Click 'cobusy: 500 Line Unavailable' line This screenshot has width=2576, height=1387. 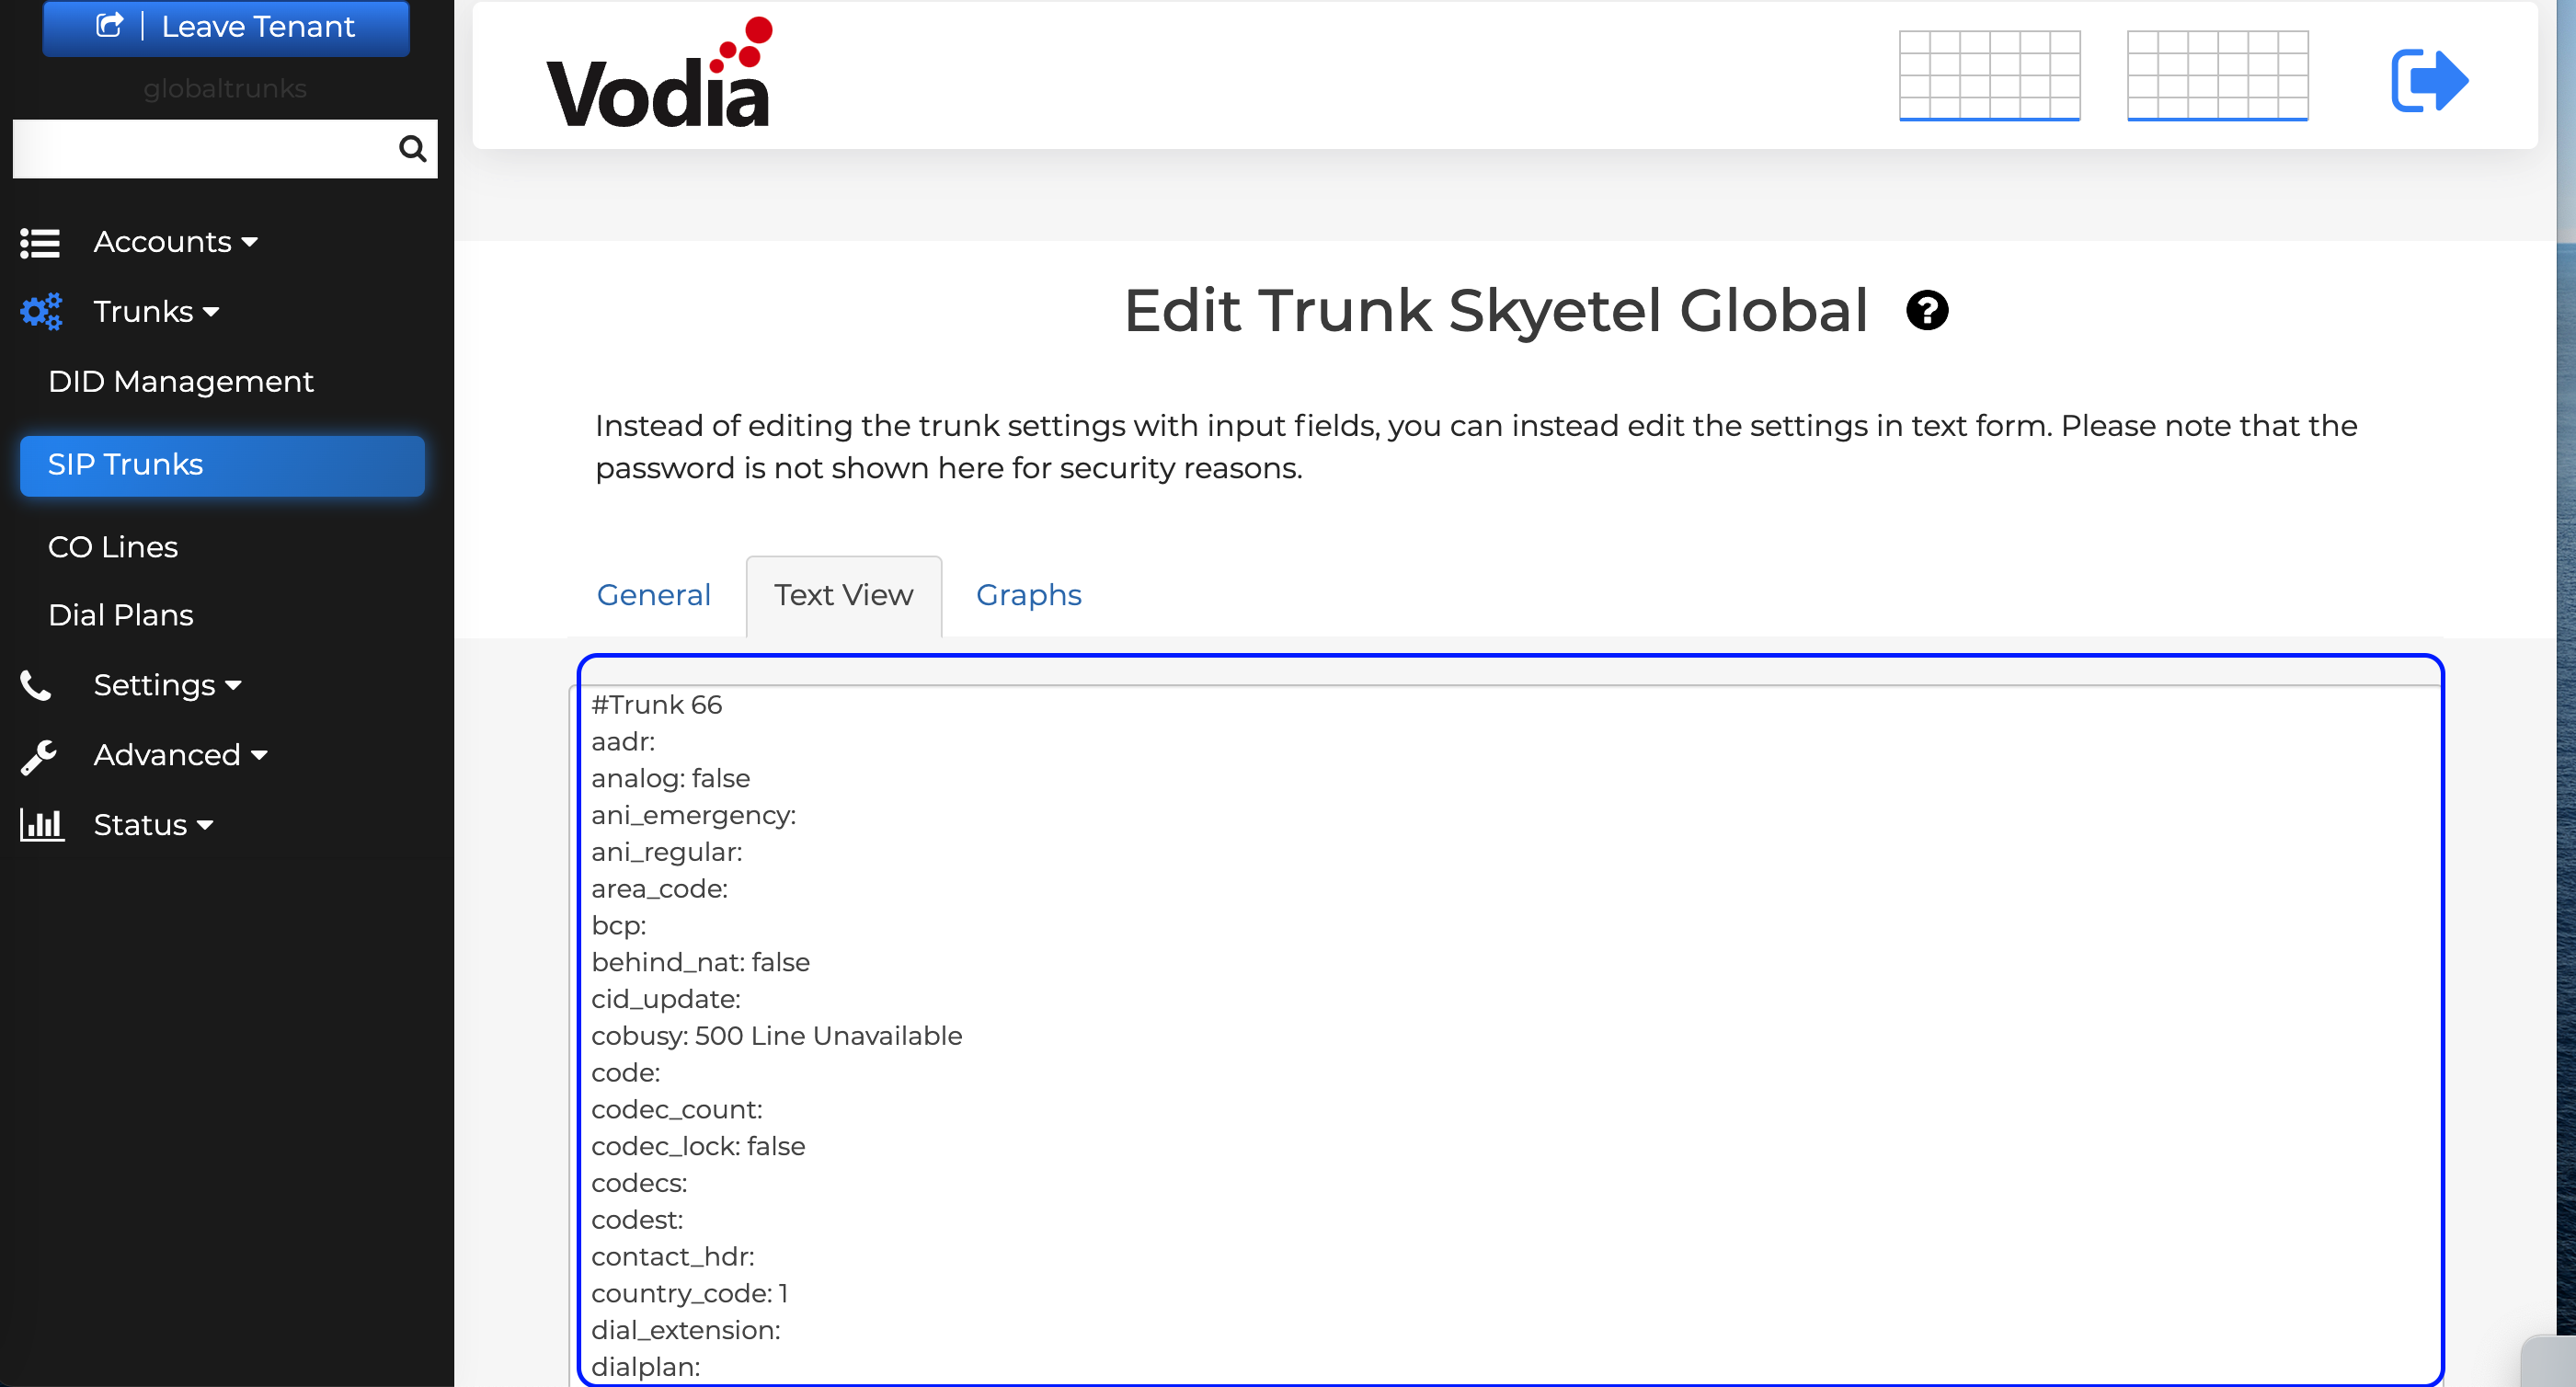(776, 1036)
